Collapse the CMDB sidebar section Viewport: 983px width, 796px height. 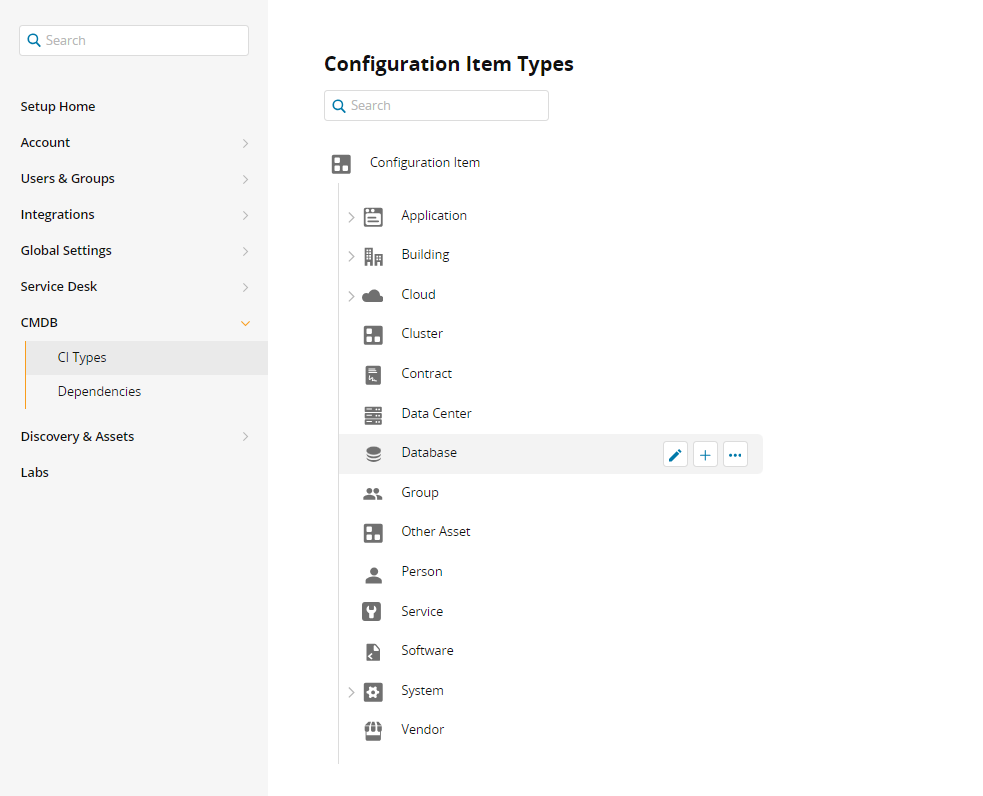tap(245, 323)
